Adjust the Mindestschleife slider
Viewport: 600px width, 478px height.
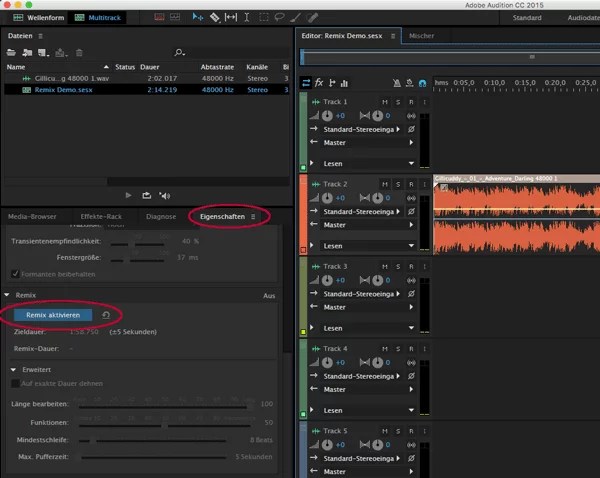coord(93,440)
